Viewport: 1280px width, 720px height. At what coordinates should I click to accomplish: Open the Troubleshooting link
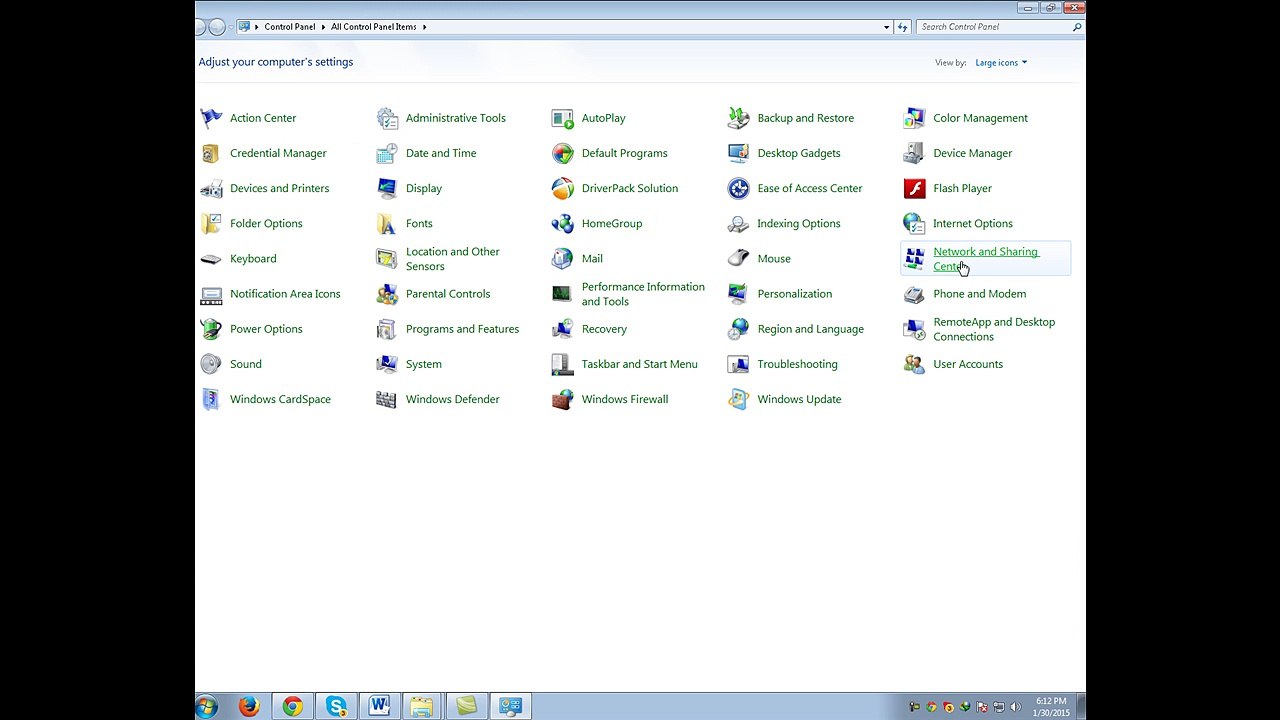click(798, 364)
